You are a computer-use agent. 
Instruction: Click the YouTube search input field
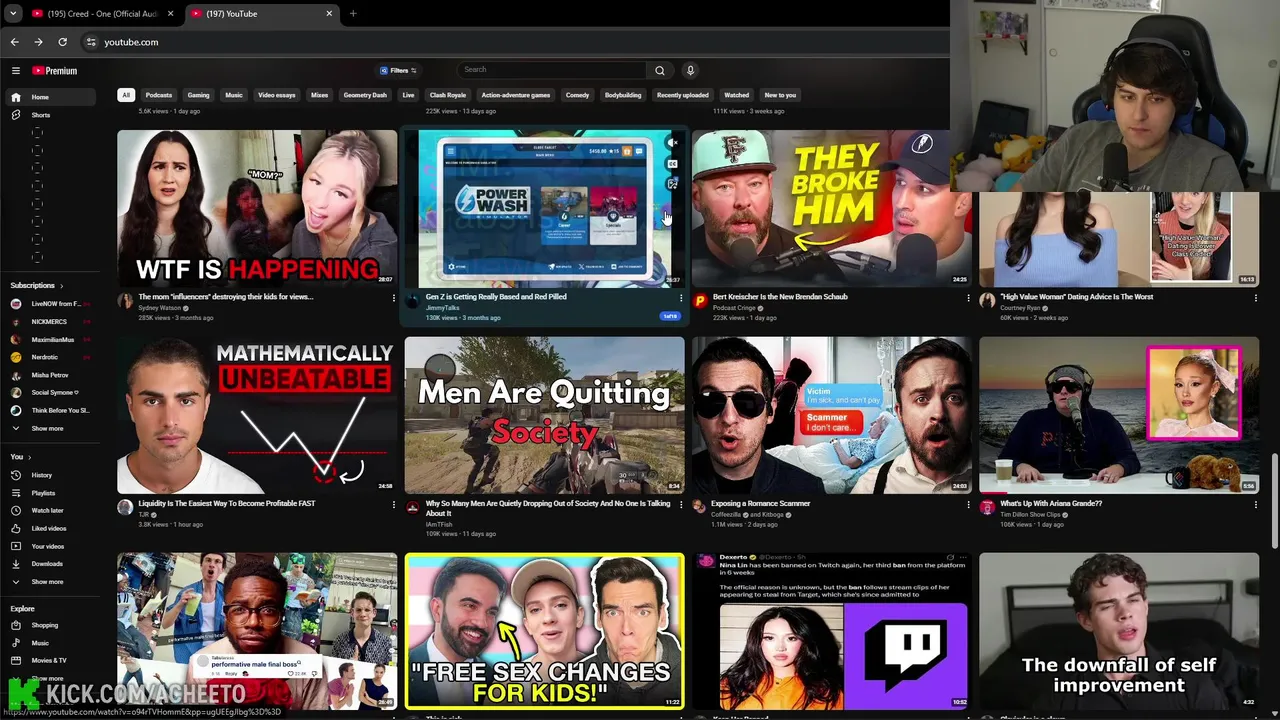pyautogui.click(x=553, y=70)
